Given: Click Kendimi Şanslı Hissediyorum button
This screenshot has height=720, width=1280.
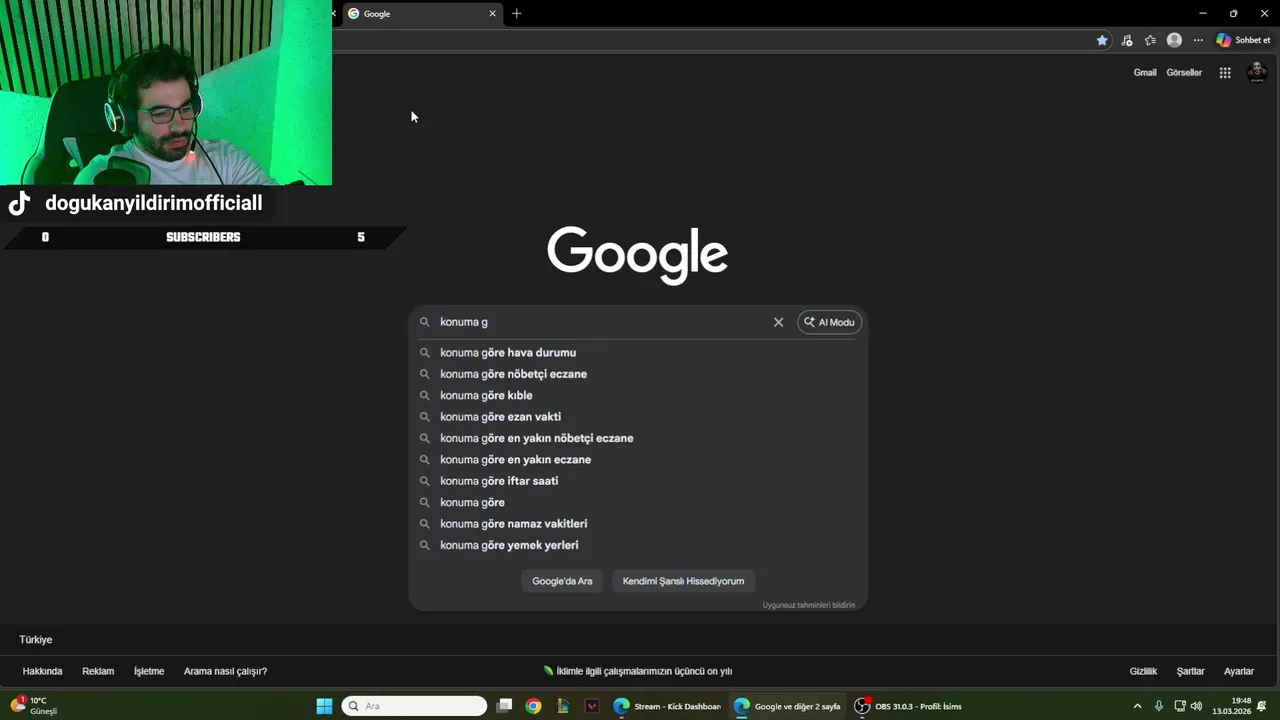Looking at the screenshot, I should (683, 581).
